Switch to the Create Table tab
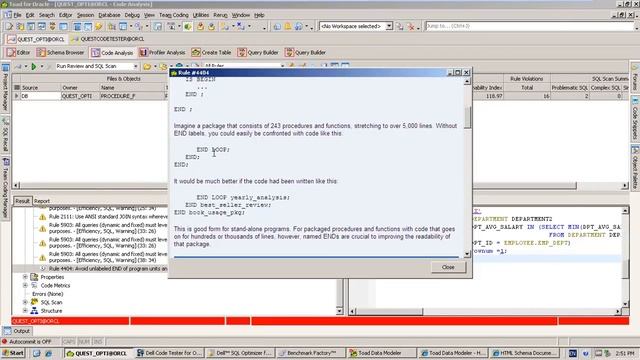 [211, 53]
